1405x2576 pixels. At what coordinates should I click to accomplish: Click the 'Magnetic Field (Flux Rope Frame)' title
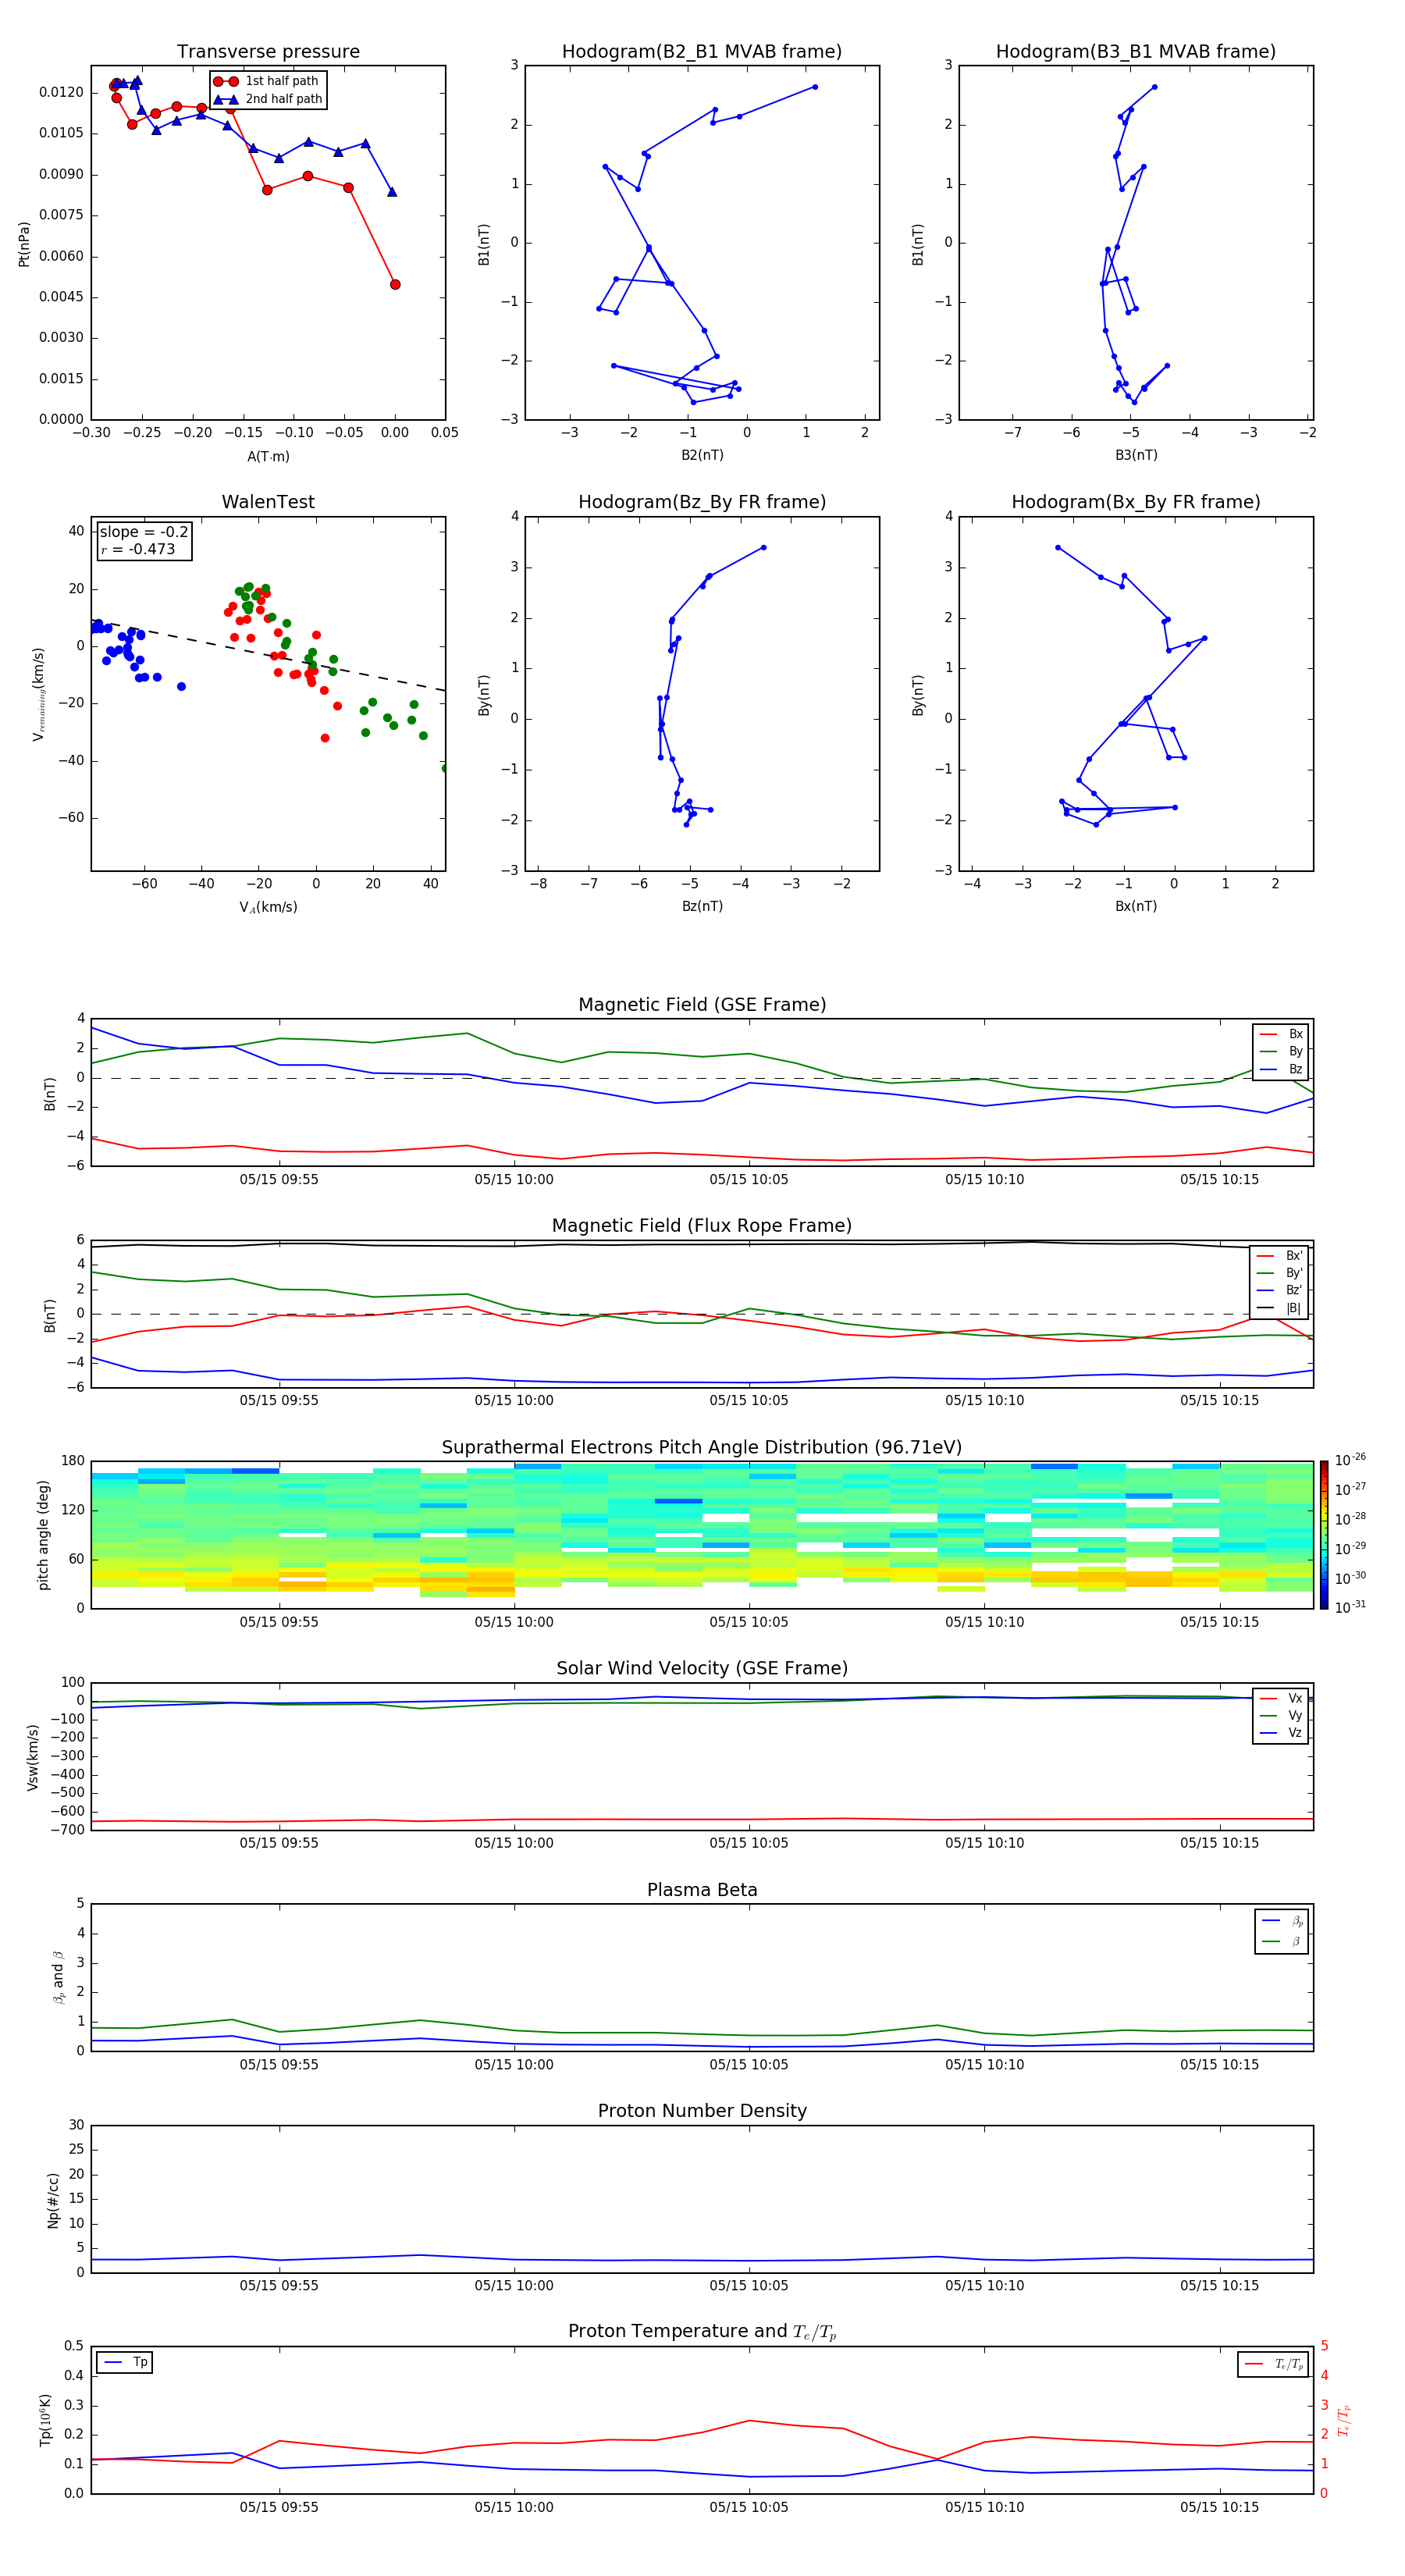pyautogui.click(x=702, y=1226)
